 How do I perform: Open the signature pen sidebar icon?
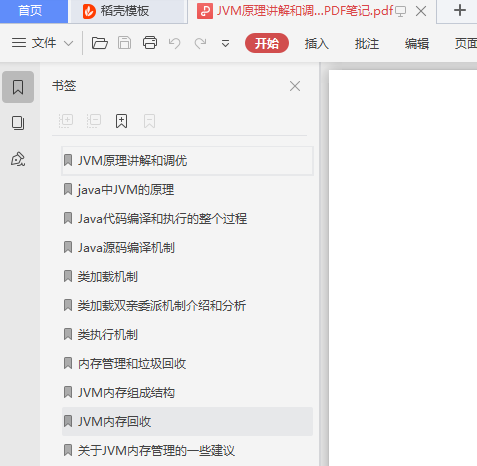pyautogui.click(x=18, y=159)
